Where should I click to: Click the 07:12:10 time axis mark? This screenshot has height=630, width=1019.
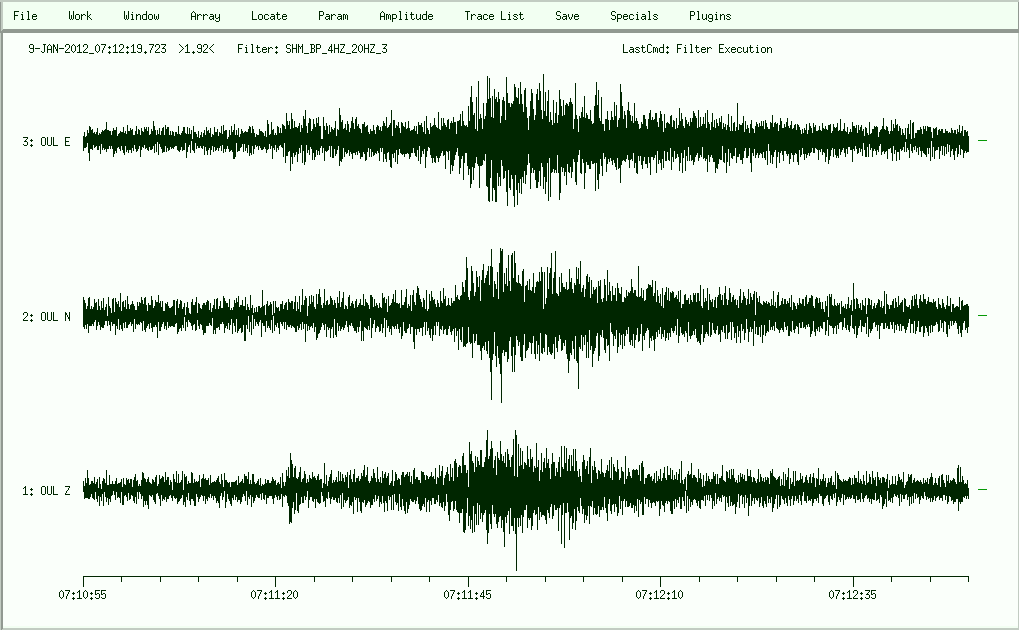tap(660, 594)
